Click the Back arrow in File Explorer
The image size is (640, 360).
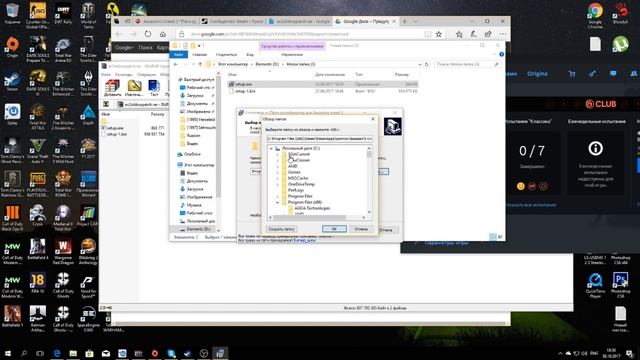tap(176, 64)
